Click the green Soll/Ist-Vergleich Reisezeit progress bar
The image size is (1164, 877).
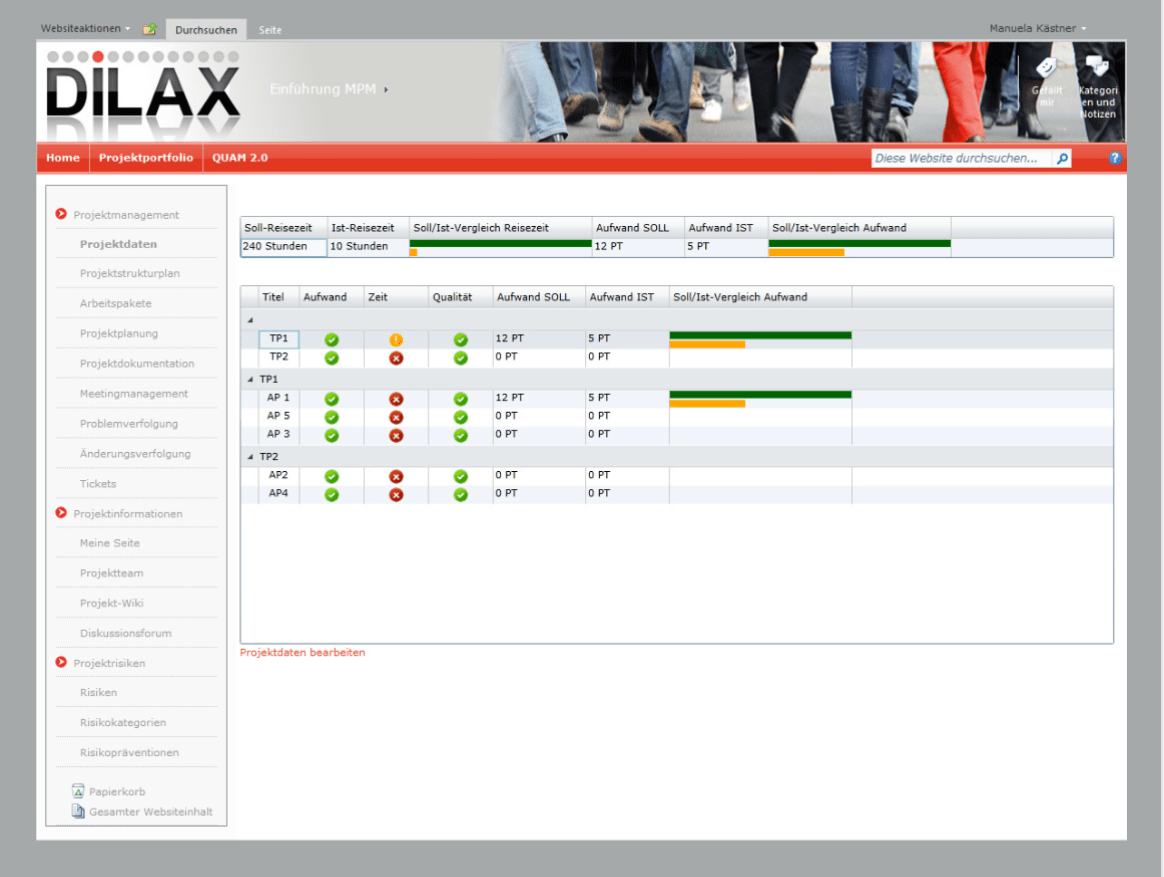(x=500, y=243)
